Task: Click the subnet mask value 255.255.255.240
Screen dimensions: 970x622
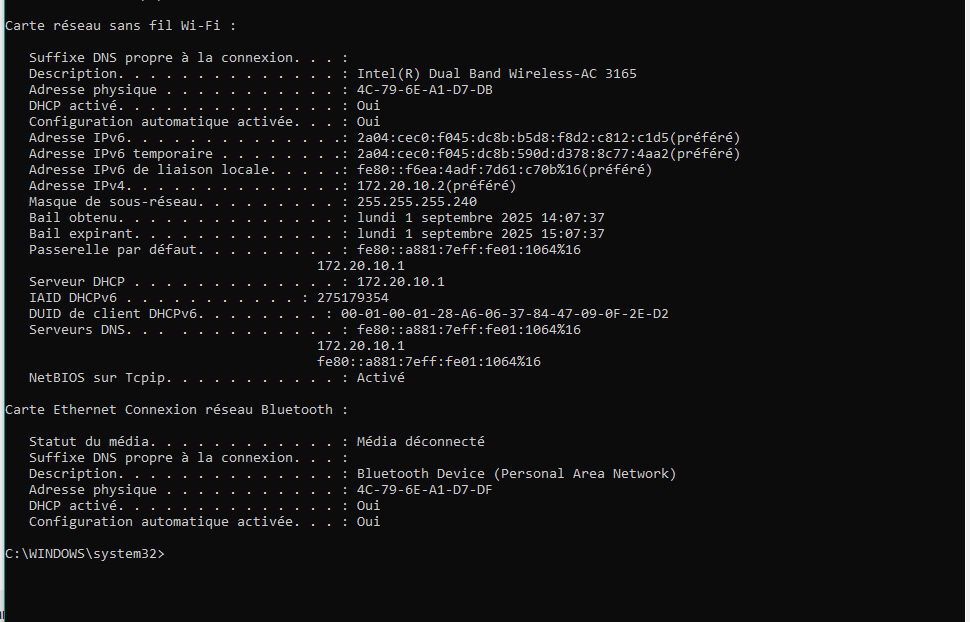Action: pyautogui.click(x=417, y=202)
